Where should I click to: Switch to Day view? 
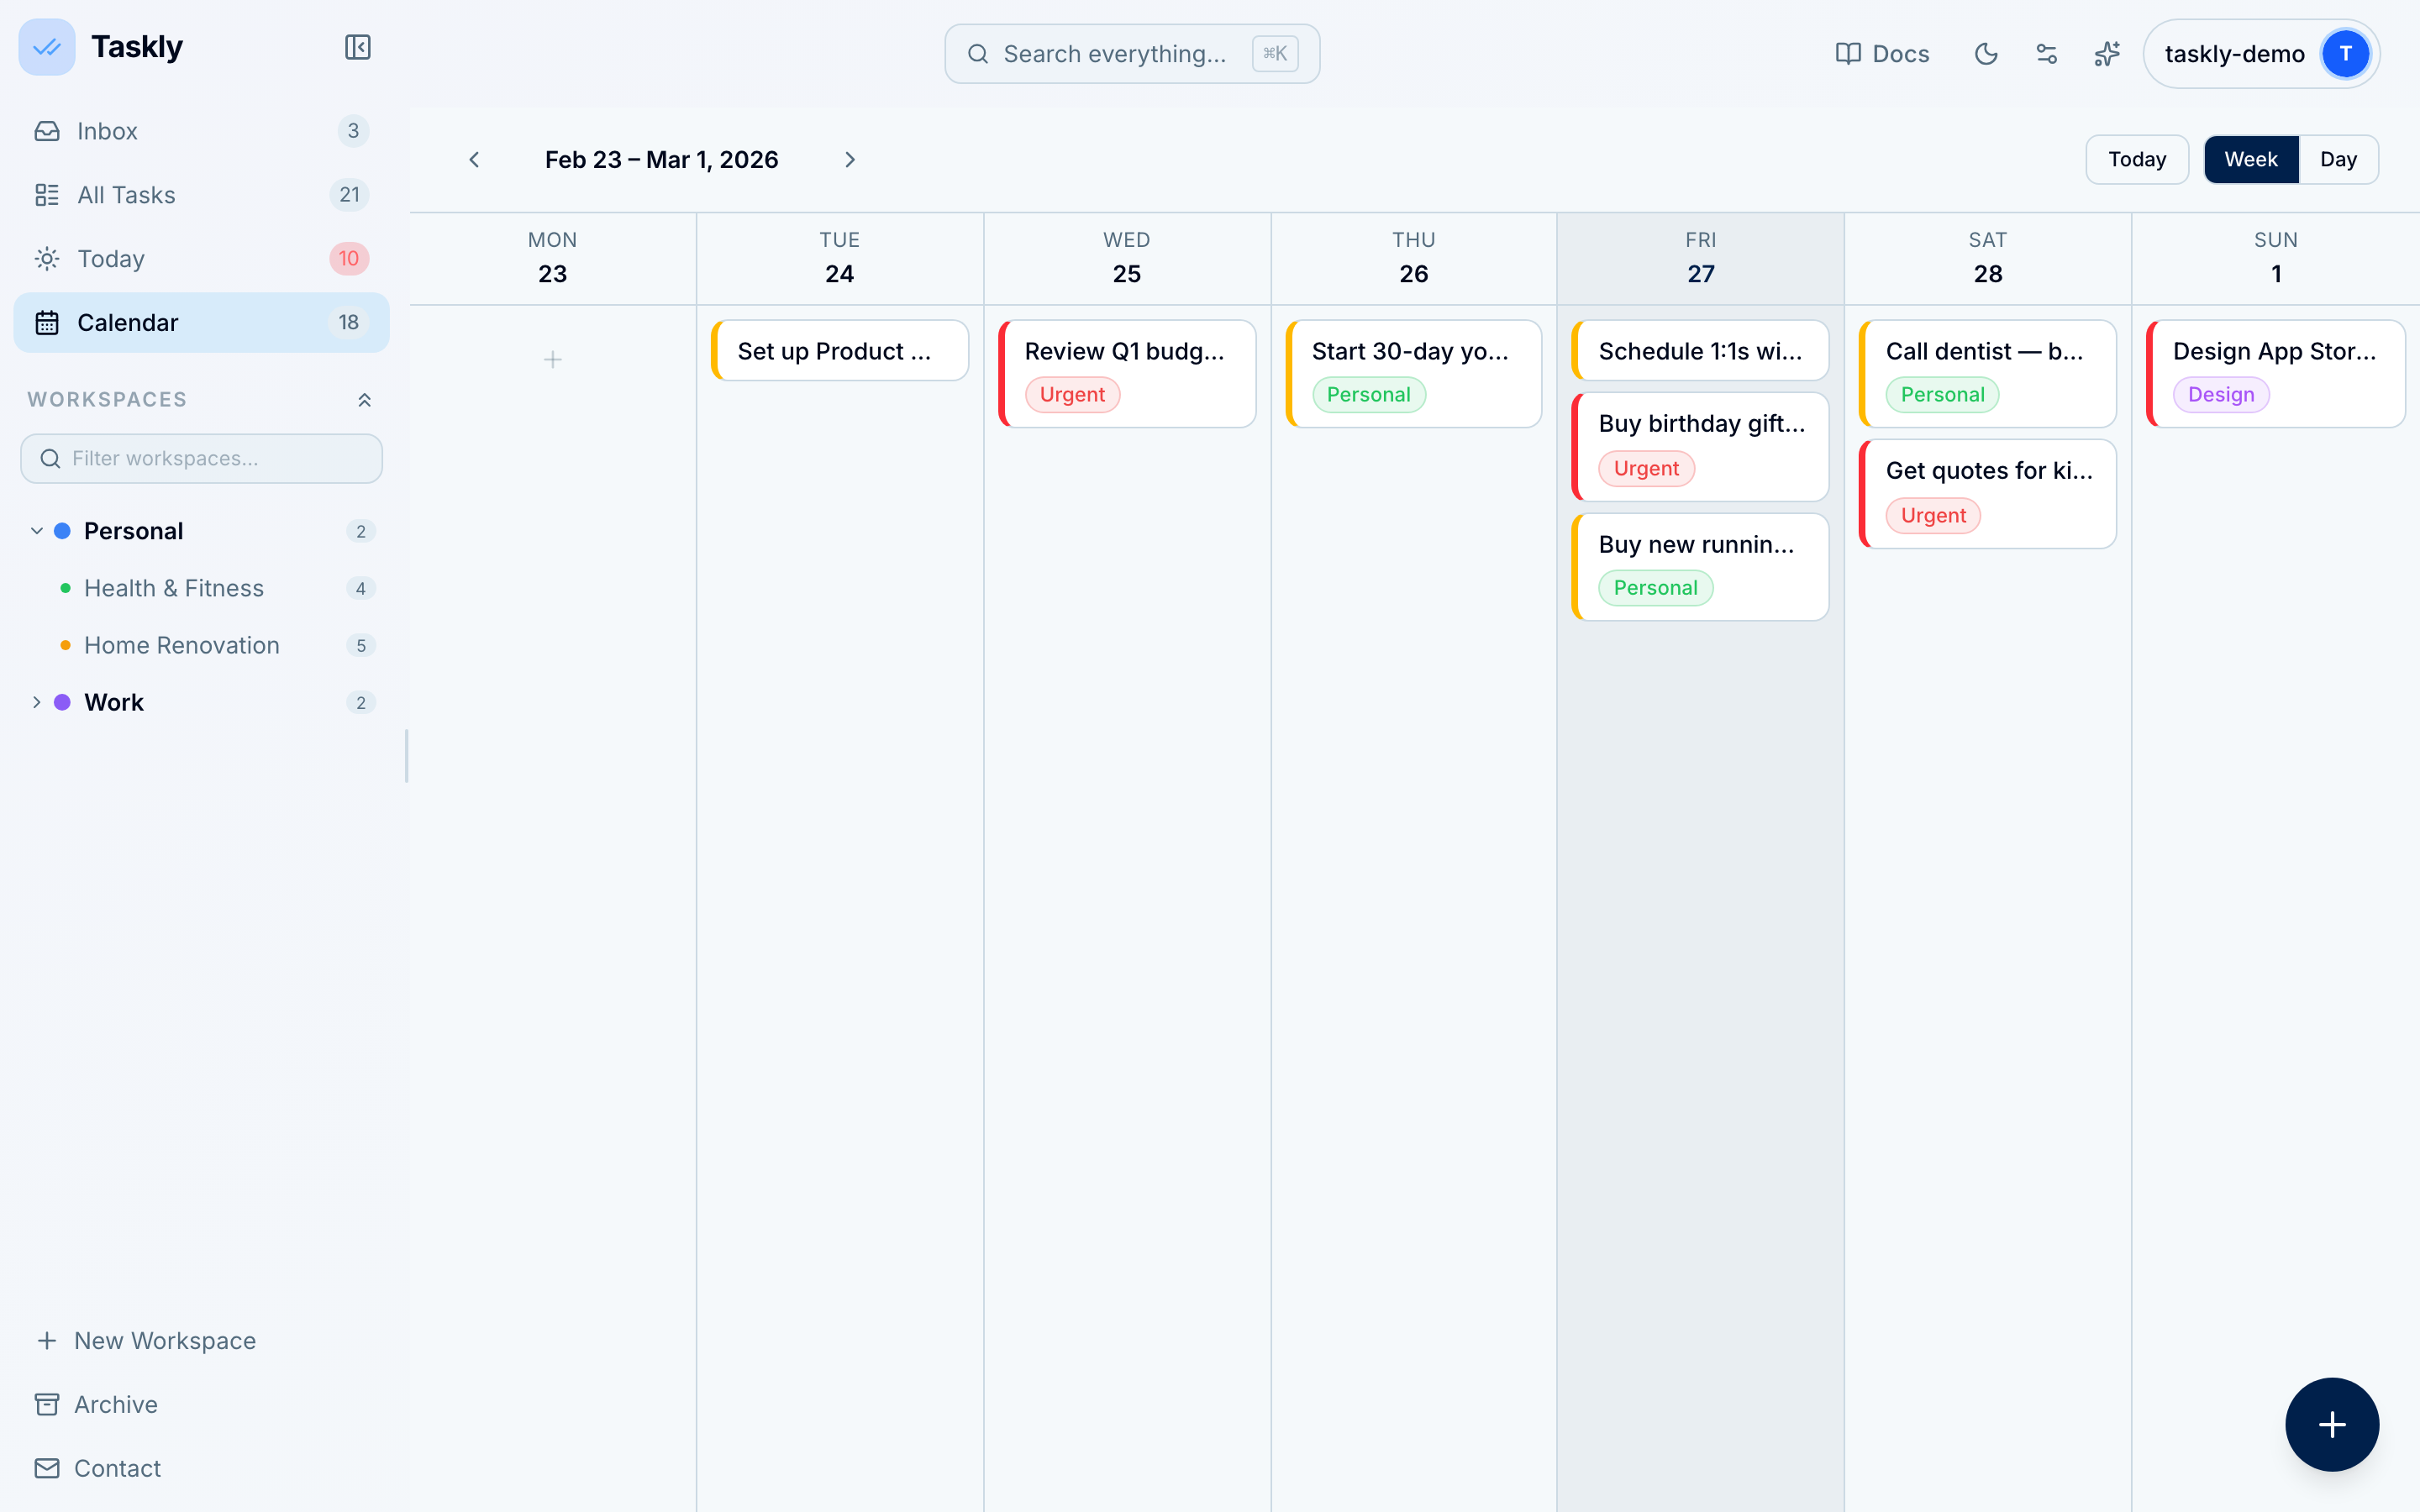[x=2338, y=160]
